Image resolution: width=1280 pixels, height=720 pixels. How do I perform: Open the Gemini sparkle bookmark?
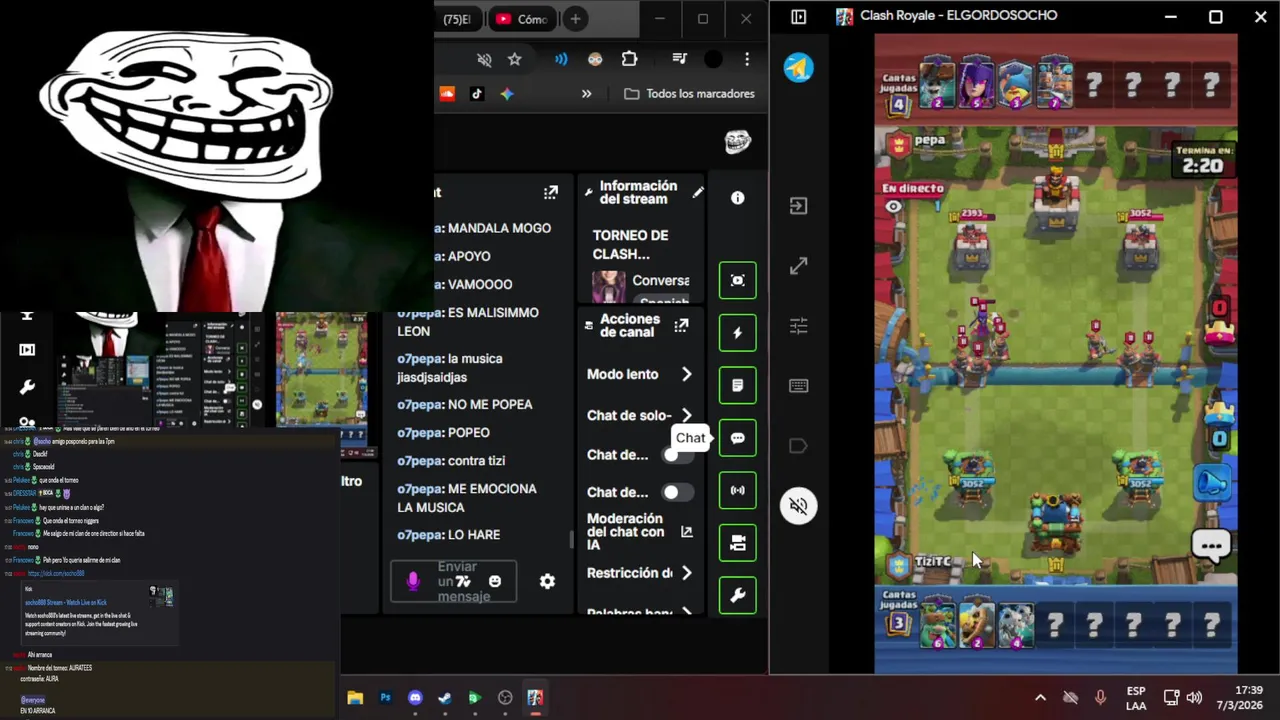pos(507,93)
